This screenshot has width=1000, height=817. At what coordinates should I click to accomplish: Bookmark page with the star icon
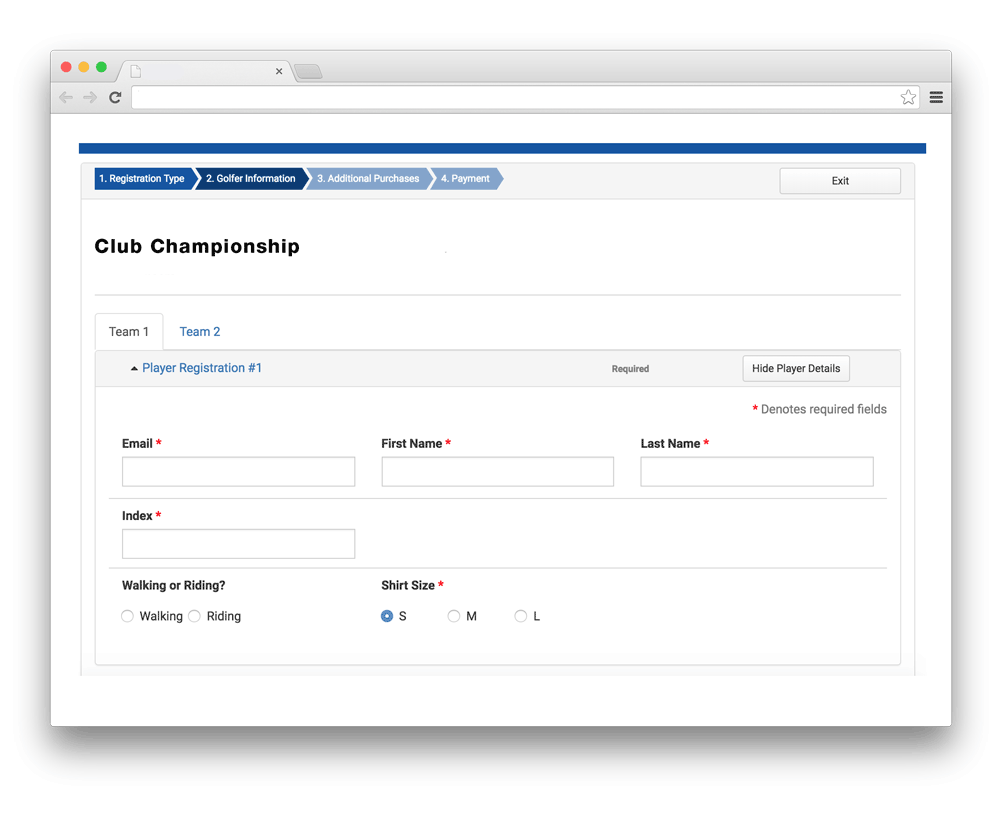pos(908,97)
